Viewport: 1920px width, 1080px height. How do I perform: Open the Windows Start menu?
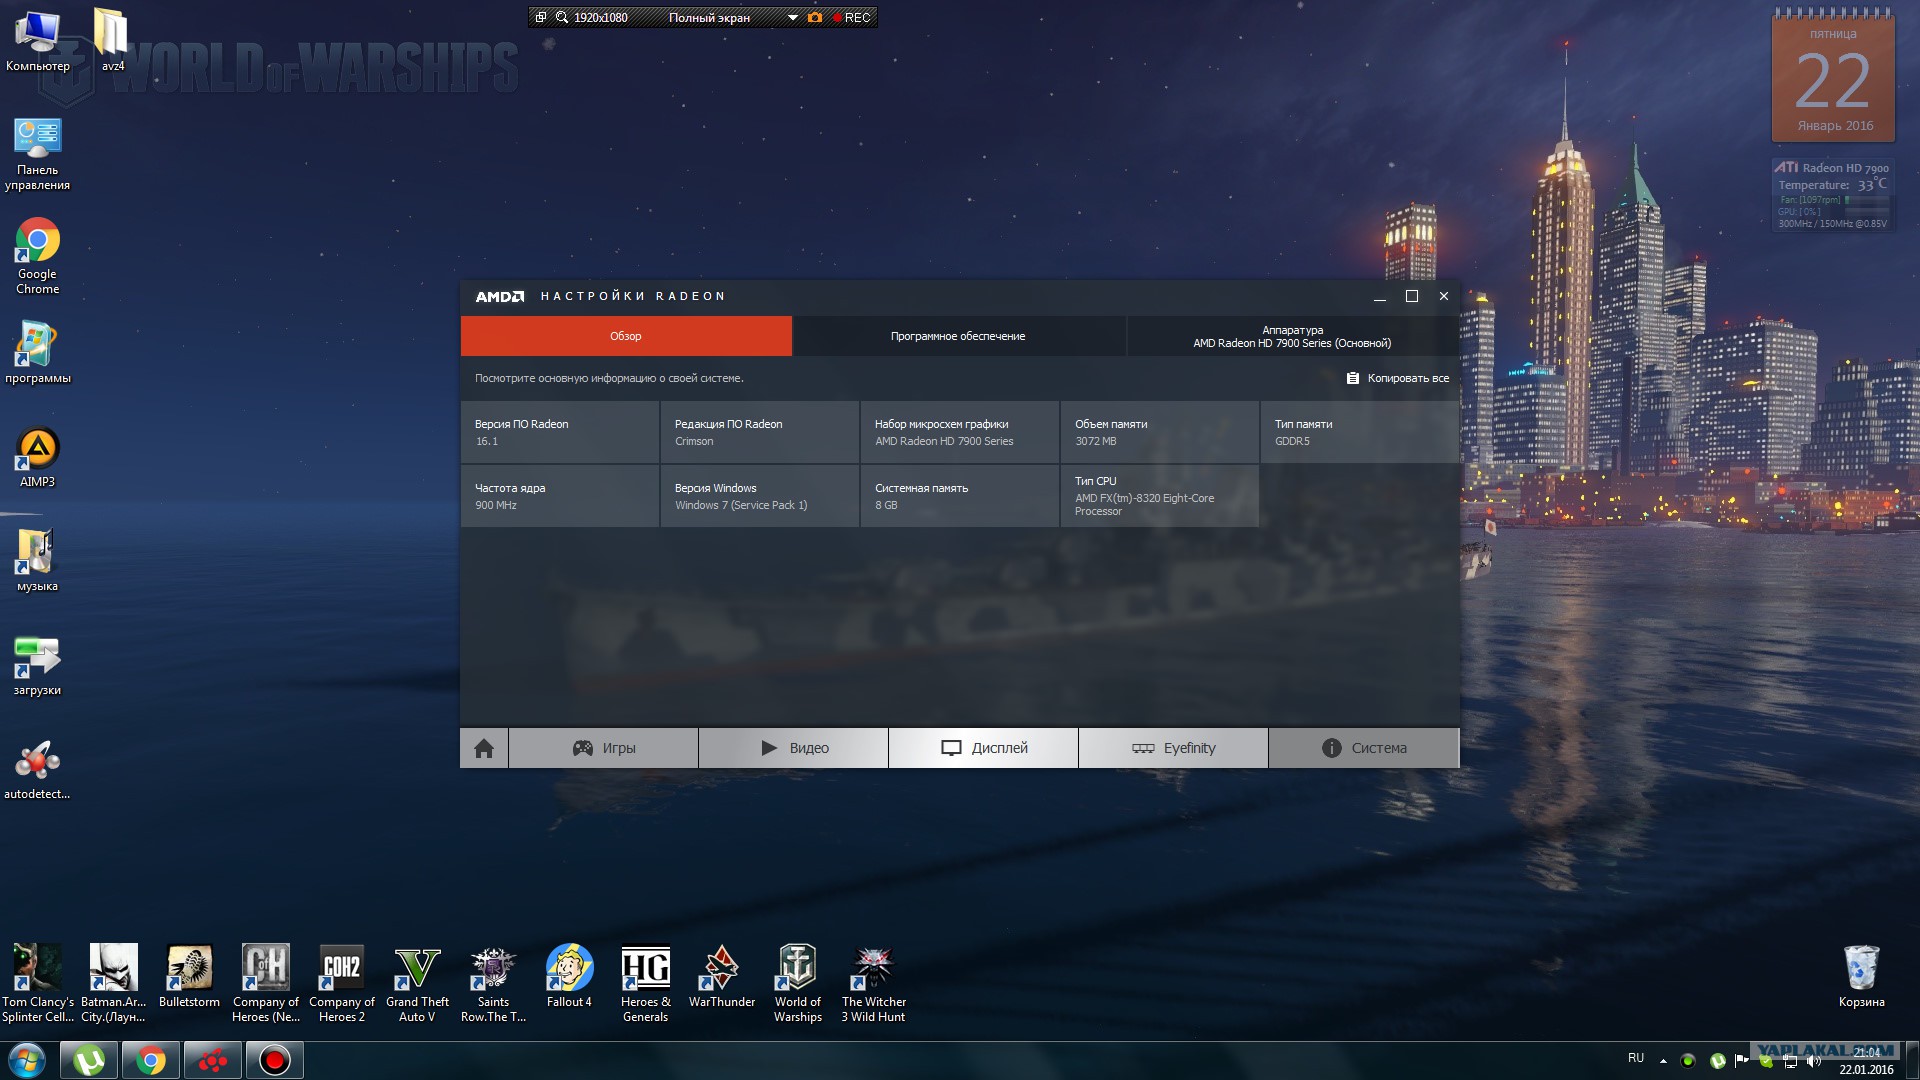(27, 1060)
